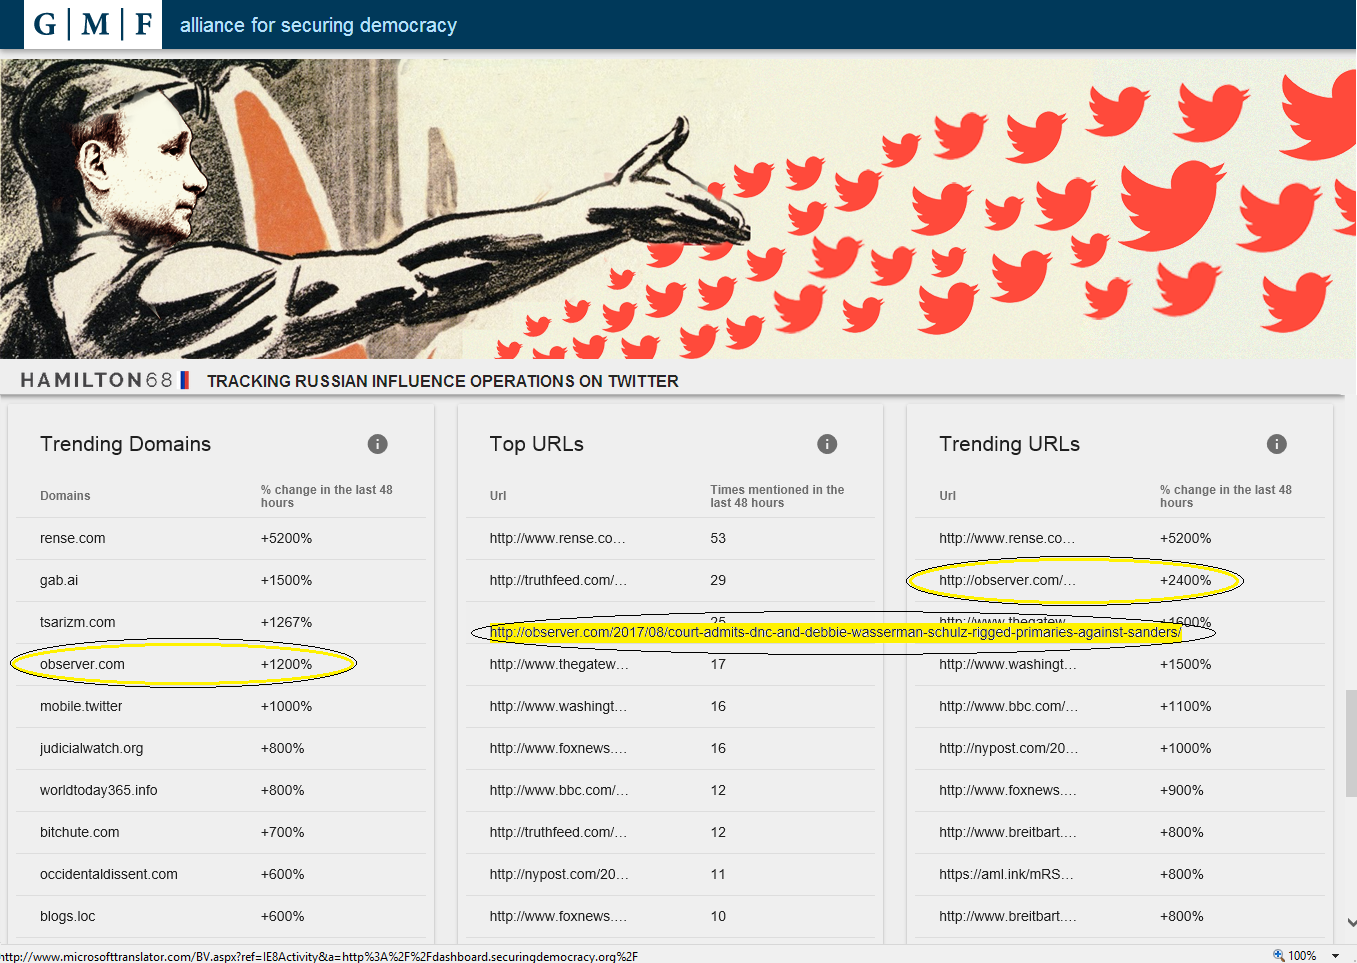Image resolution: width=1357 pixels, height=963 pixels.
Task: Click the highlighted observer.com full URL tooltip
Action: 835,632
